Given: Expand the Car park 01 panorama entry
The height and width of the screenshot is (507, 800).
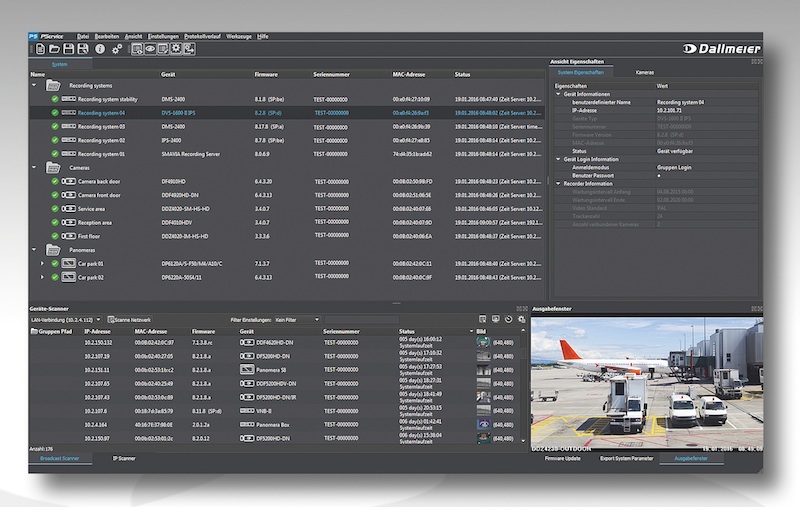Looking at the screenshot, I should 42,263.
